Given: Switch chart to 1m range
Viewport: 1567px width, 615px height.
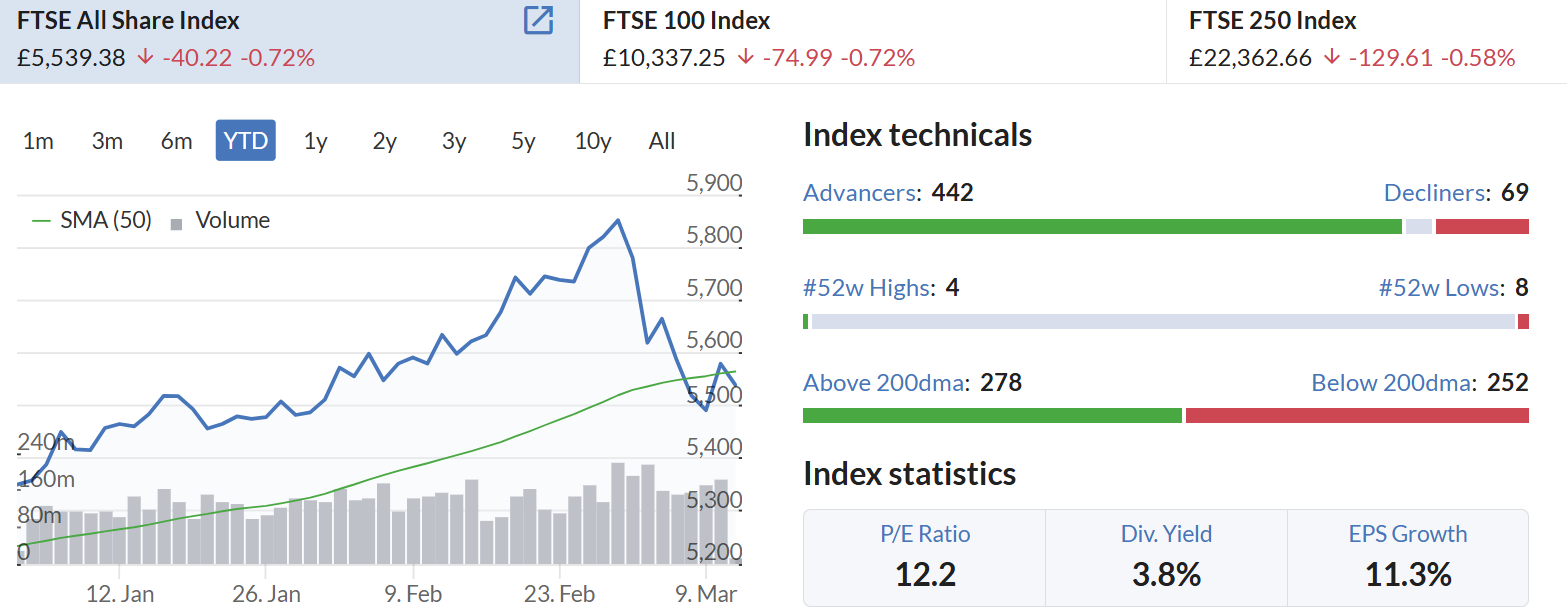Looking at the screenshot, I should click(38, 141).
